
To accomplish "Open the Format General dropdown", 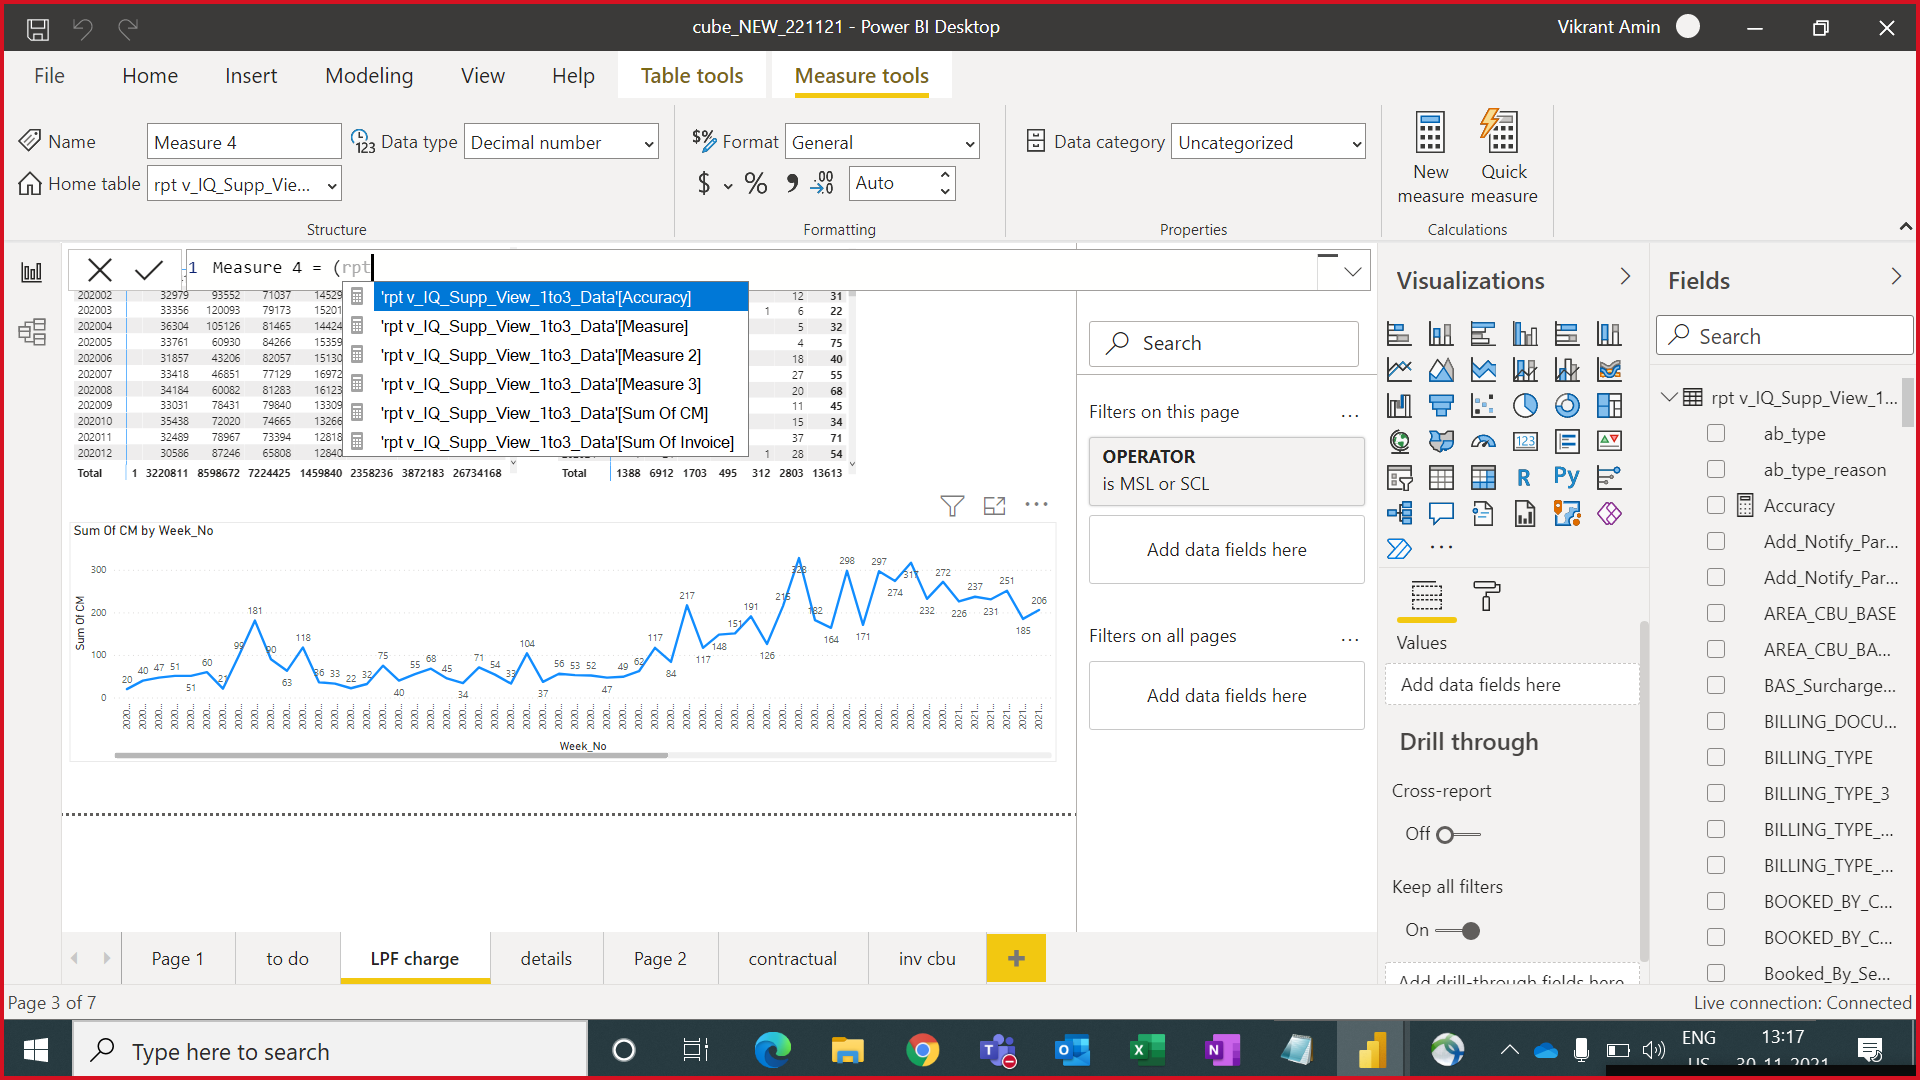I will point(882,143).
